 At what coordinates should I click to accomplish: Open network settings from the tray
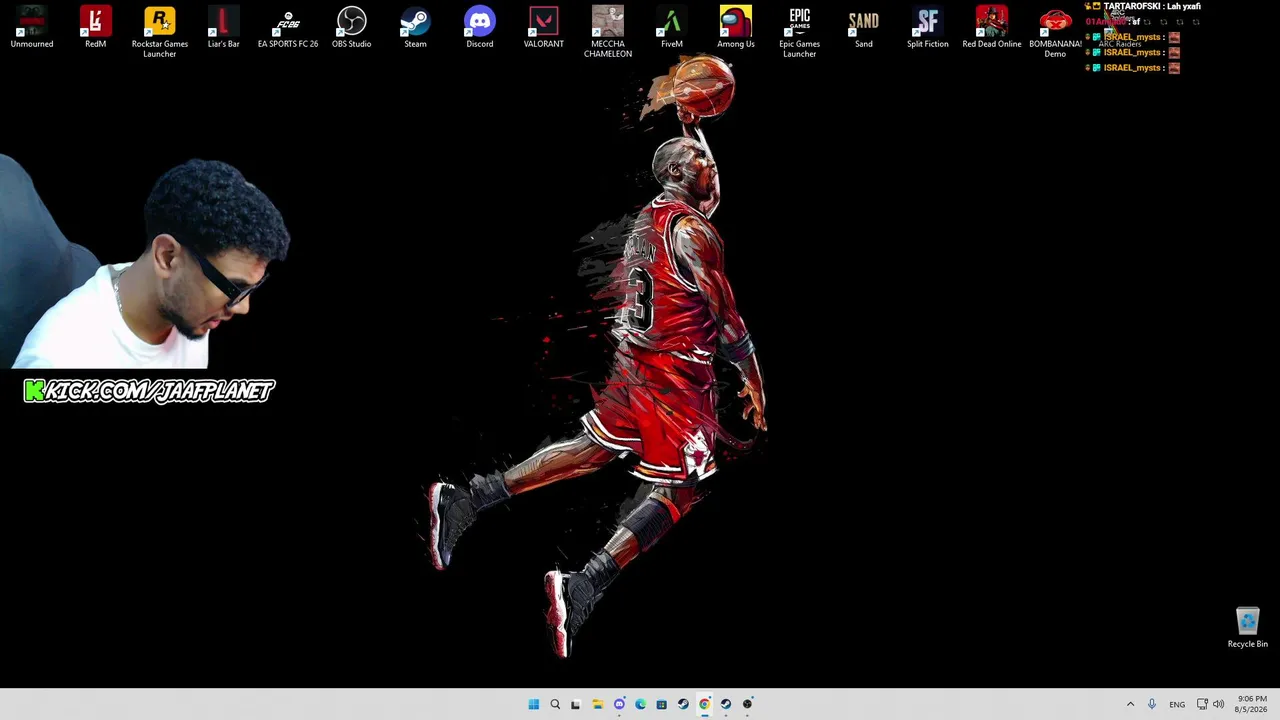(x=1202, y=704)
